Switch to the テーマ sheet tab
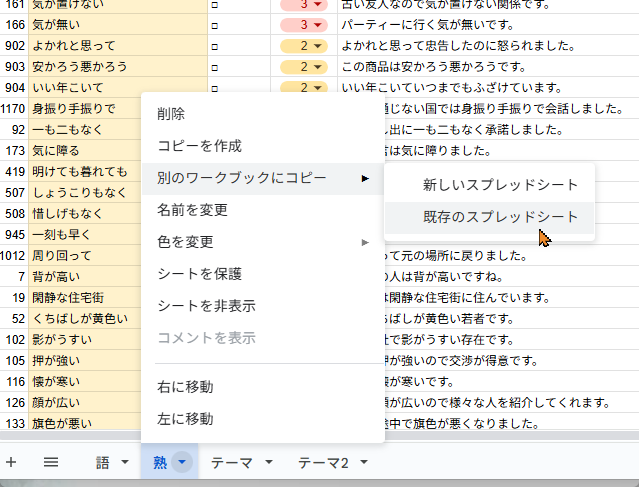The image size is (639, 487). 231,462
